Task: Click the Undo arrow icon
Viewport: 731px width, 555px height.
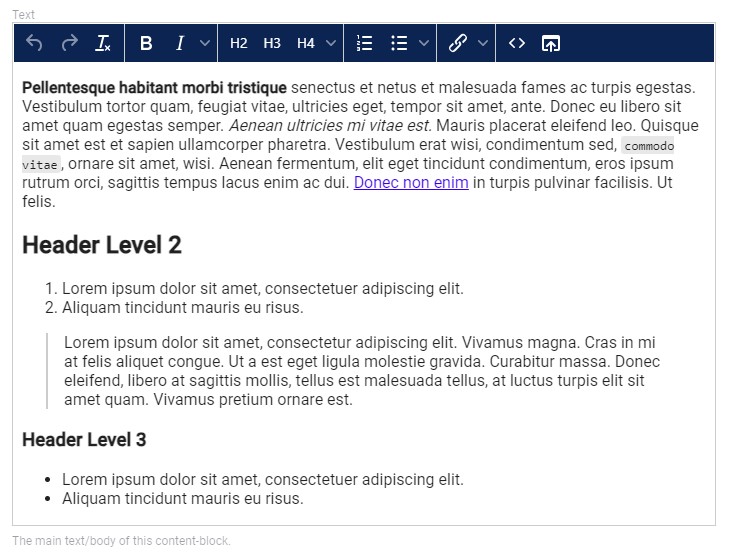Action: (x=35, y=43)
